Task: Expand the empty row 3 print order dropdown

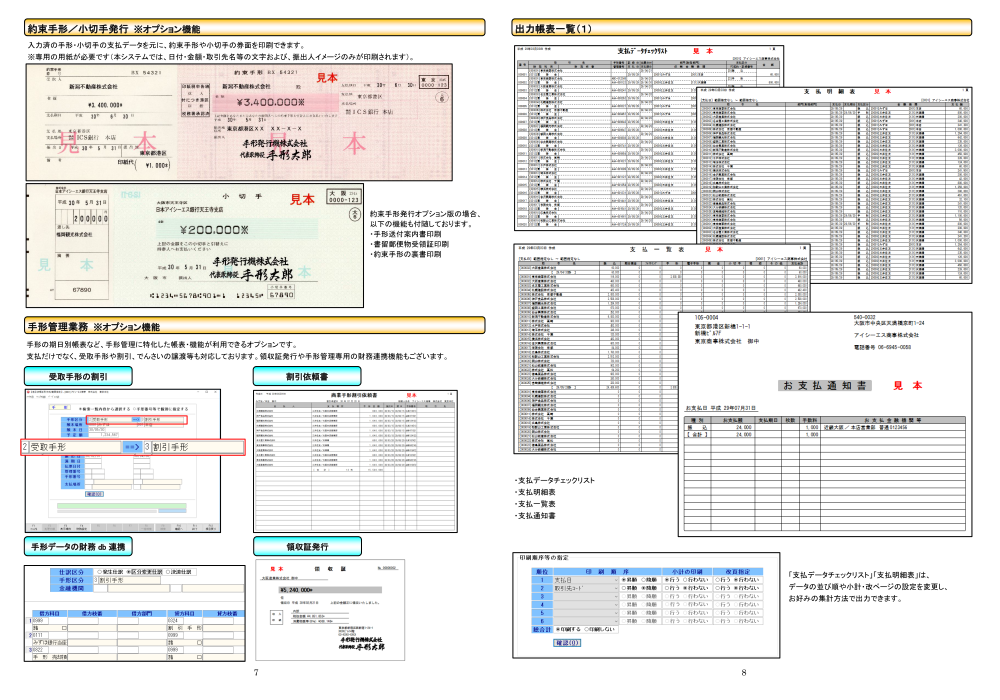Action: pos(586,596)
